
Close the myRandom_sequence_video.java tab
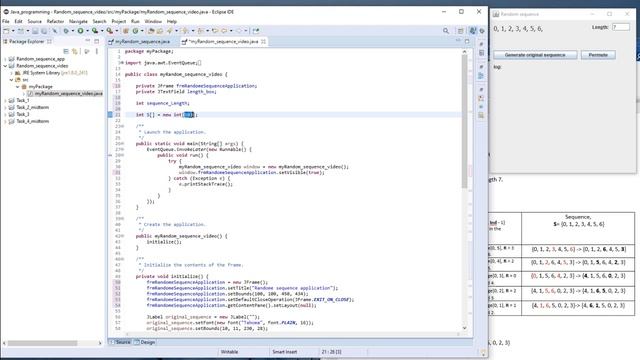tap(263, 41)
